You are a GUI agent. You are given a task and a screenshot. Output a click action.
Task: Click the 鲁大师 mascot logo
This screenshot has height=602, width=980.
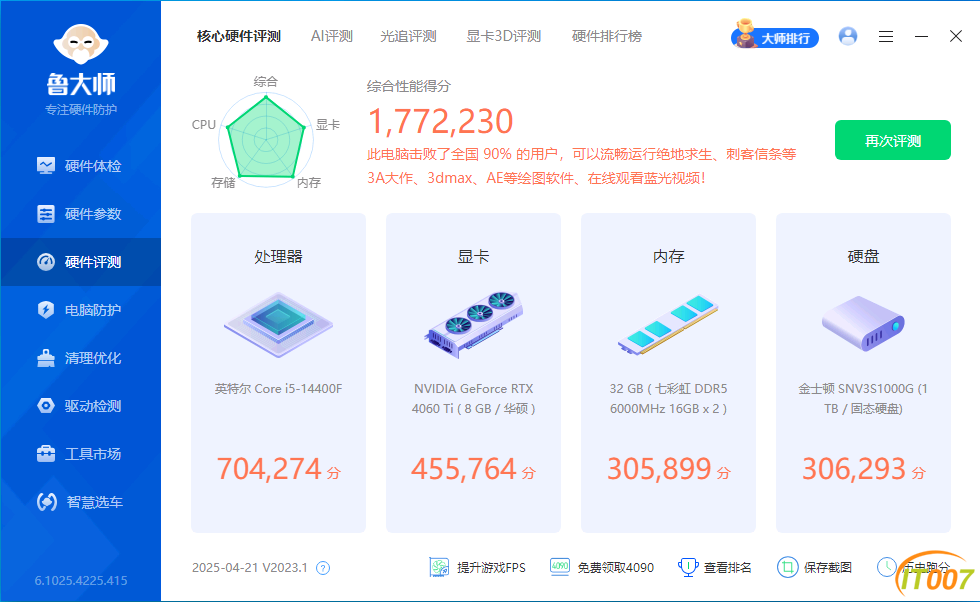click(x=81, y=44)
